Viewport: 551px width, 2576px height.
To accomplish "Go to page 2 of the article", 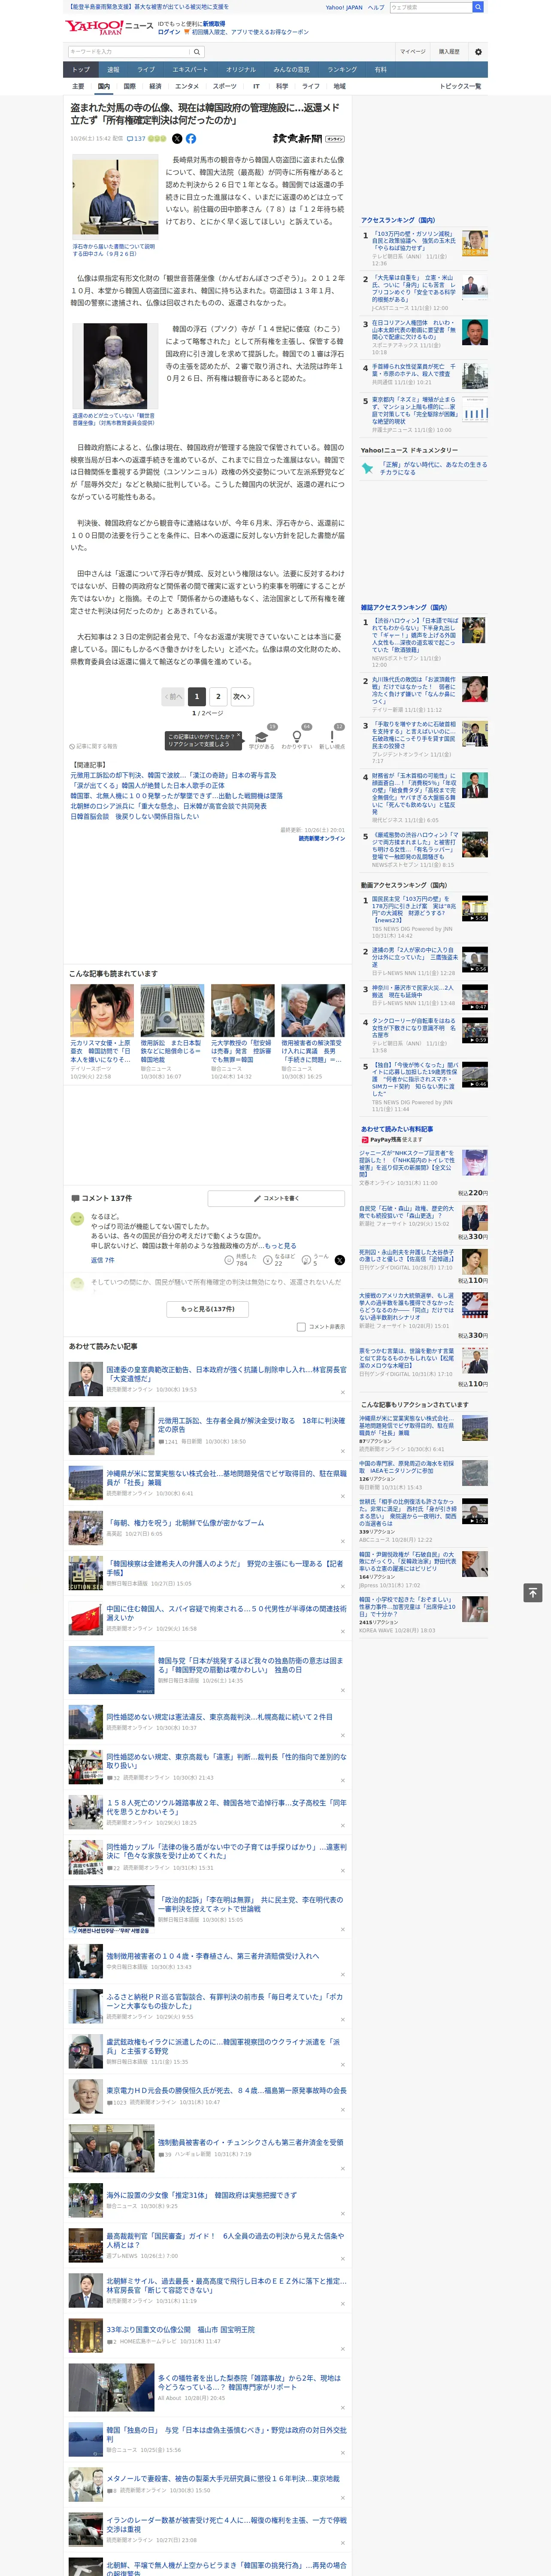I will [x=218, y=696].
